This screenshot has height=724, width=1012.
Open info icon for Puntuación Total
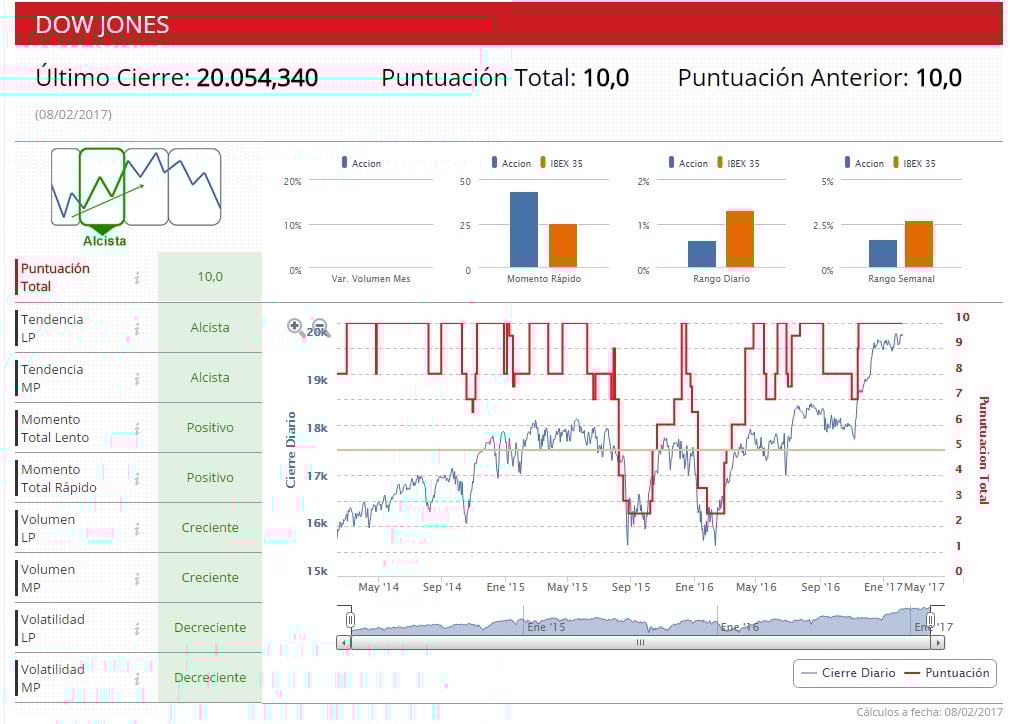coord(137,277)
